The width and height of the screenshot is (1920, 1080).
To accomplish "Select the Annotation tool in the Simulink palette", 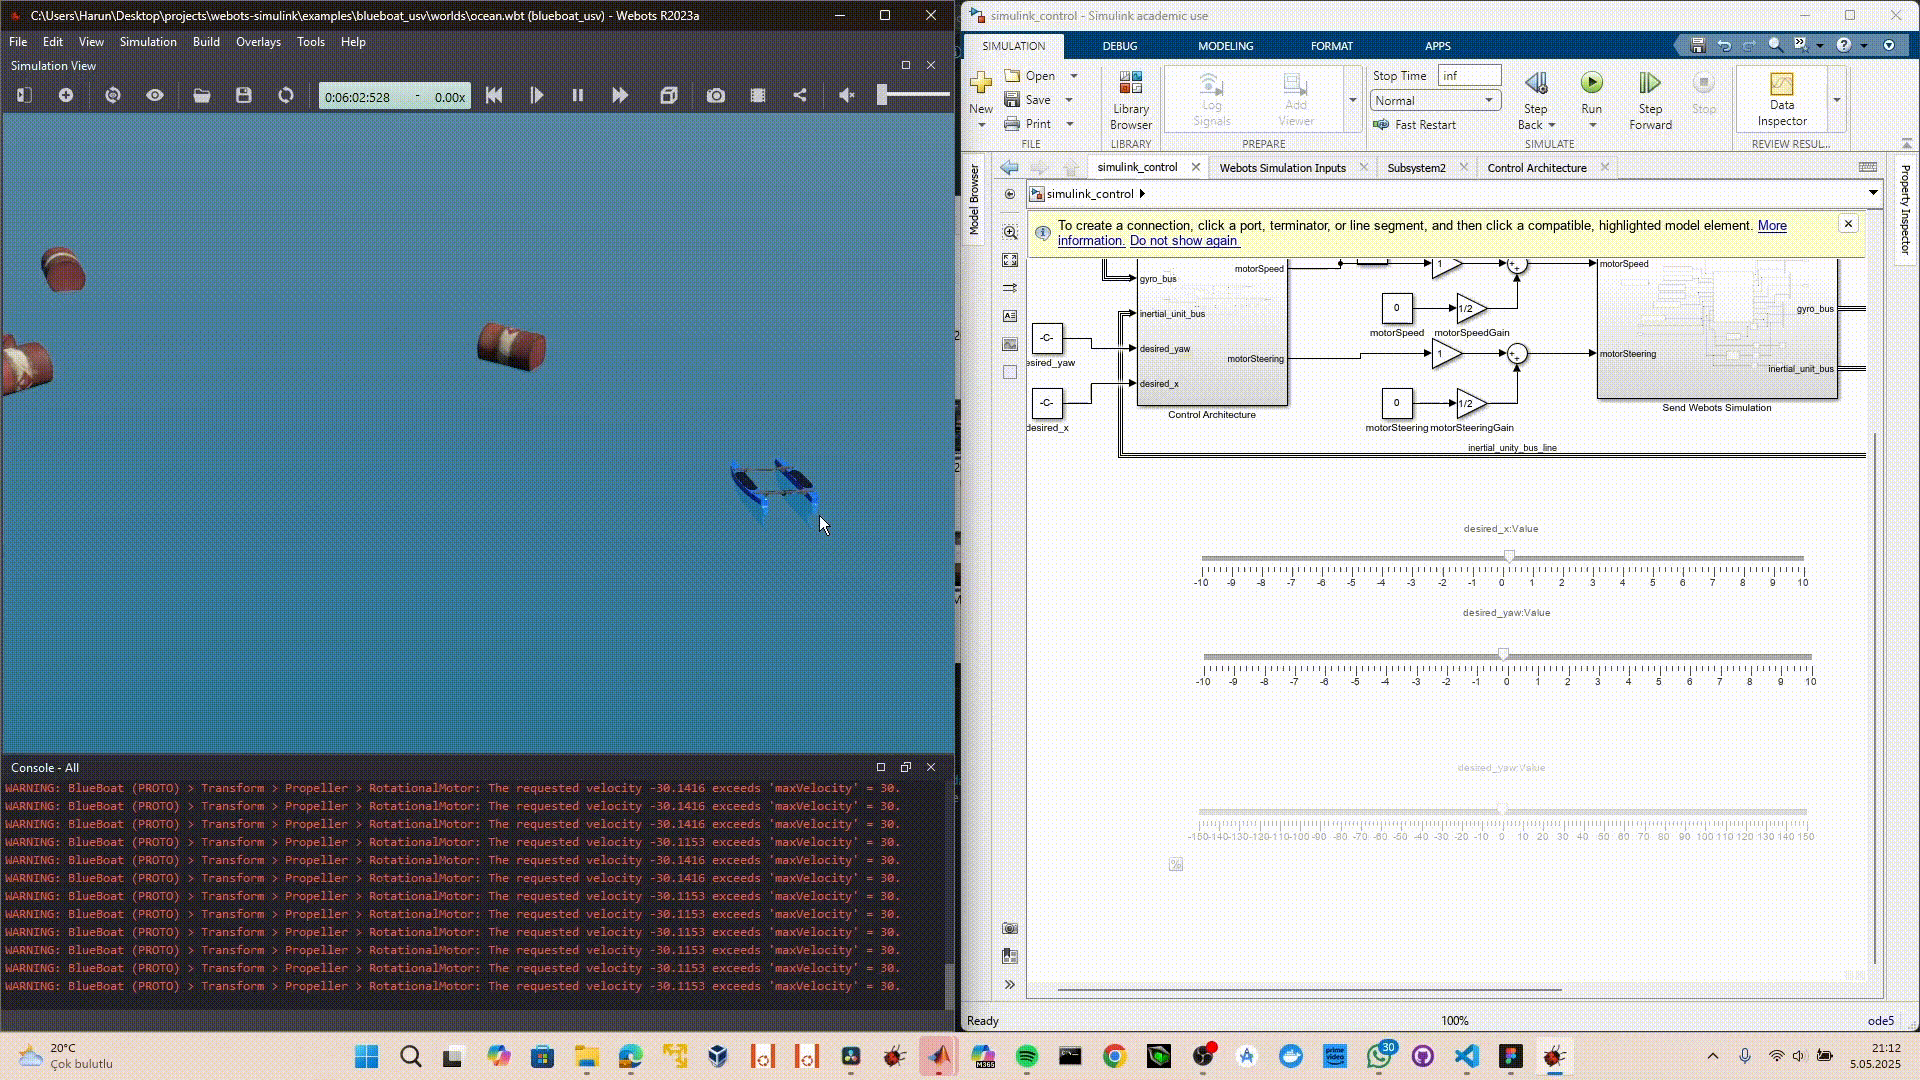I will (x=1010, y=316).
